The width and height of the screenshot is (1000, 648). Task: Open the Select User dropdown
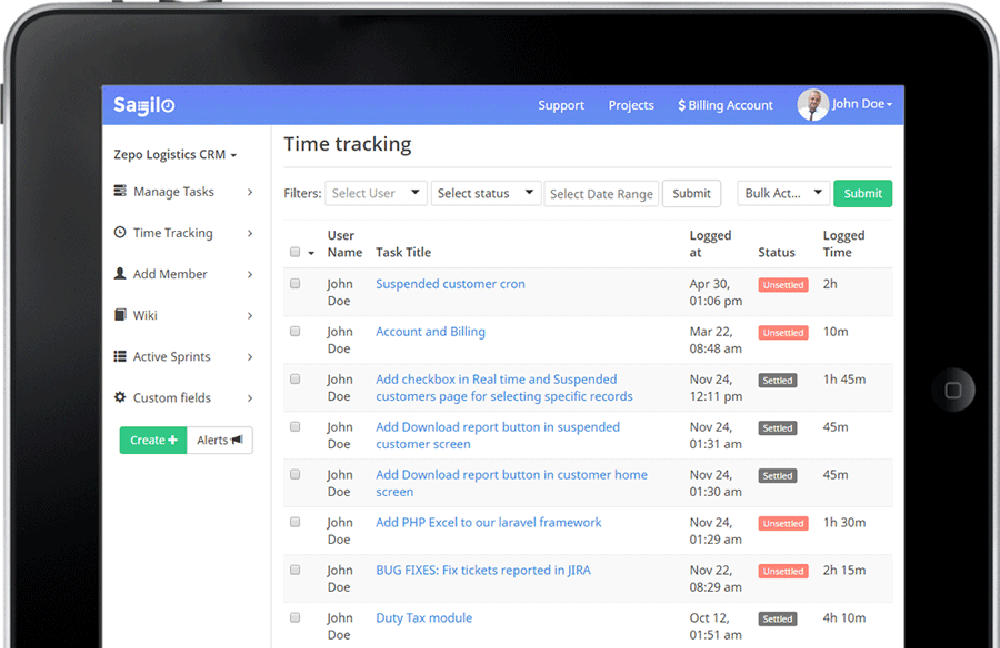[x=375, y=192]
